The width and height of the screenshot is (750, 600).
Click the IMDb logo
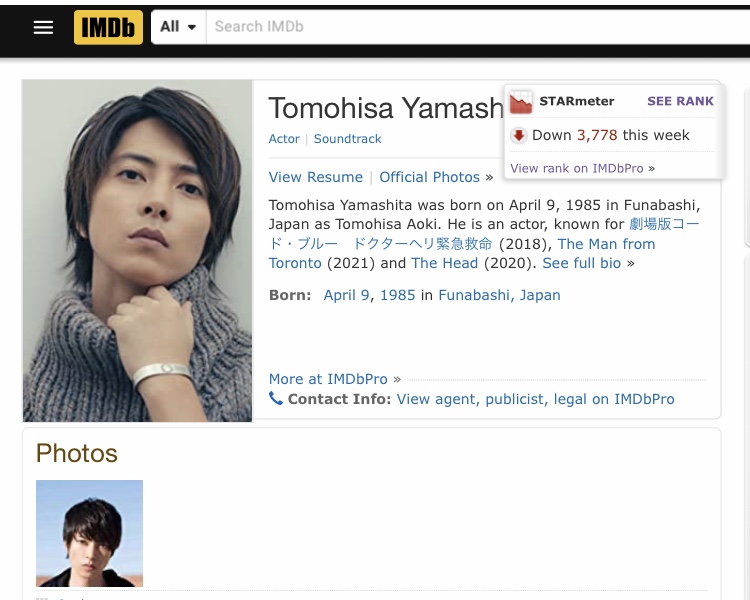click(108, 27)
